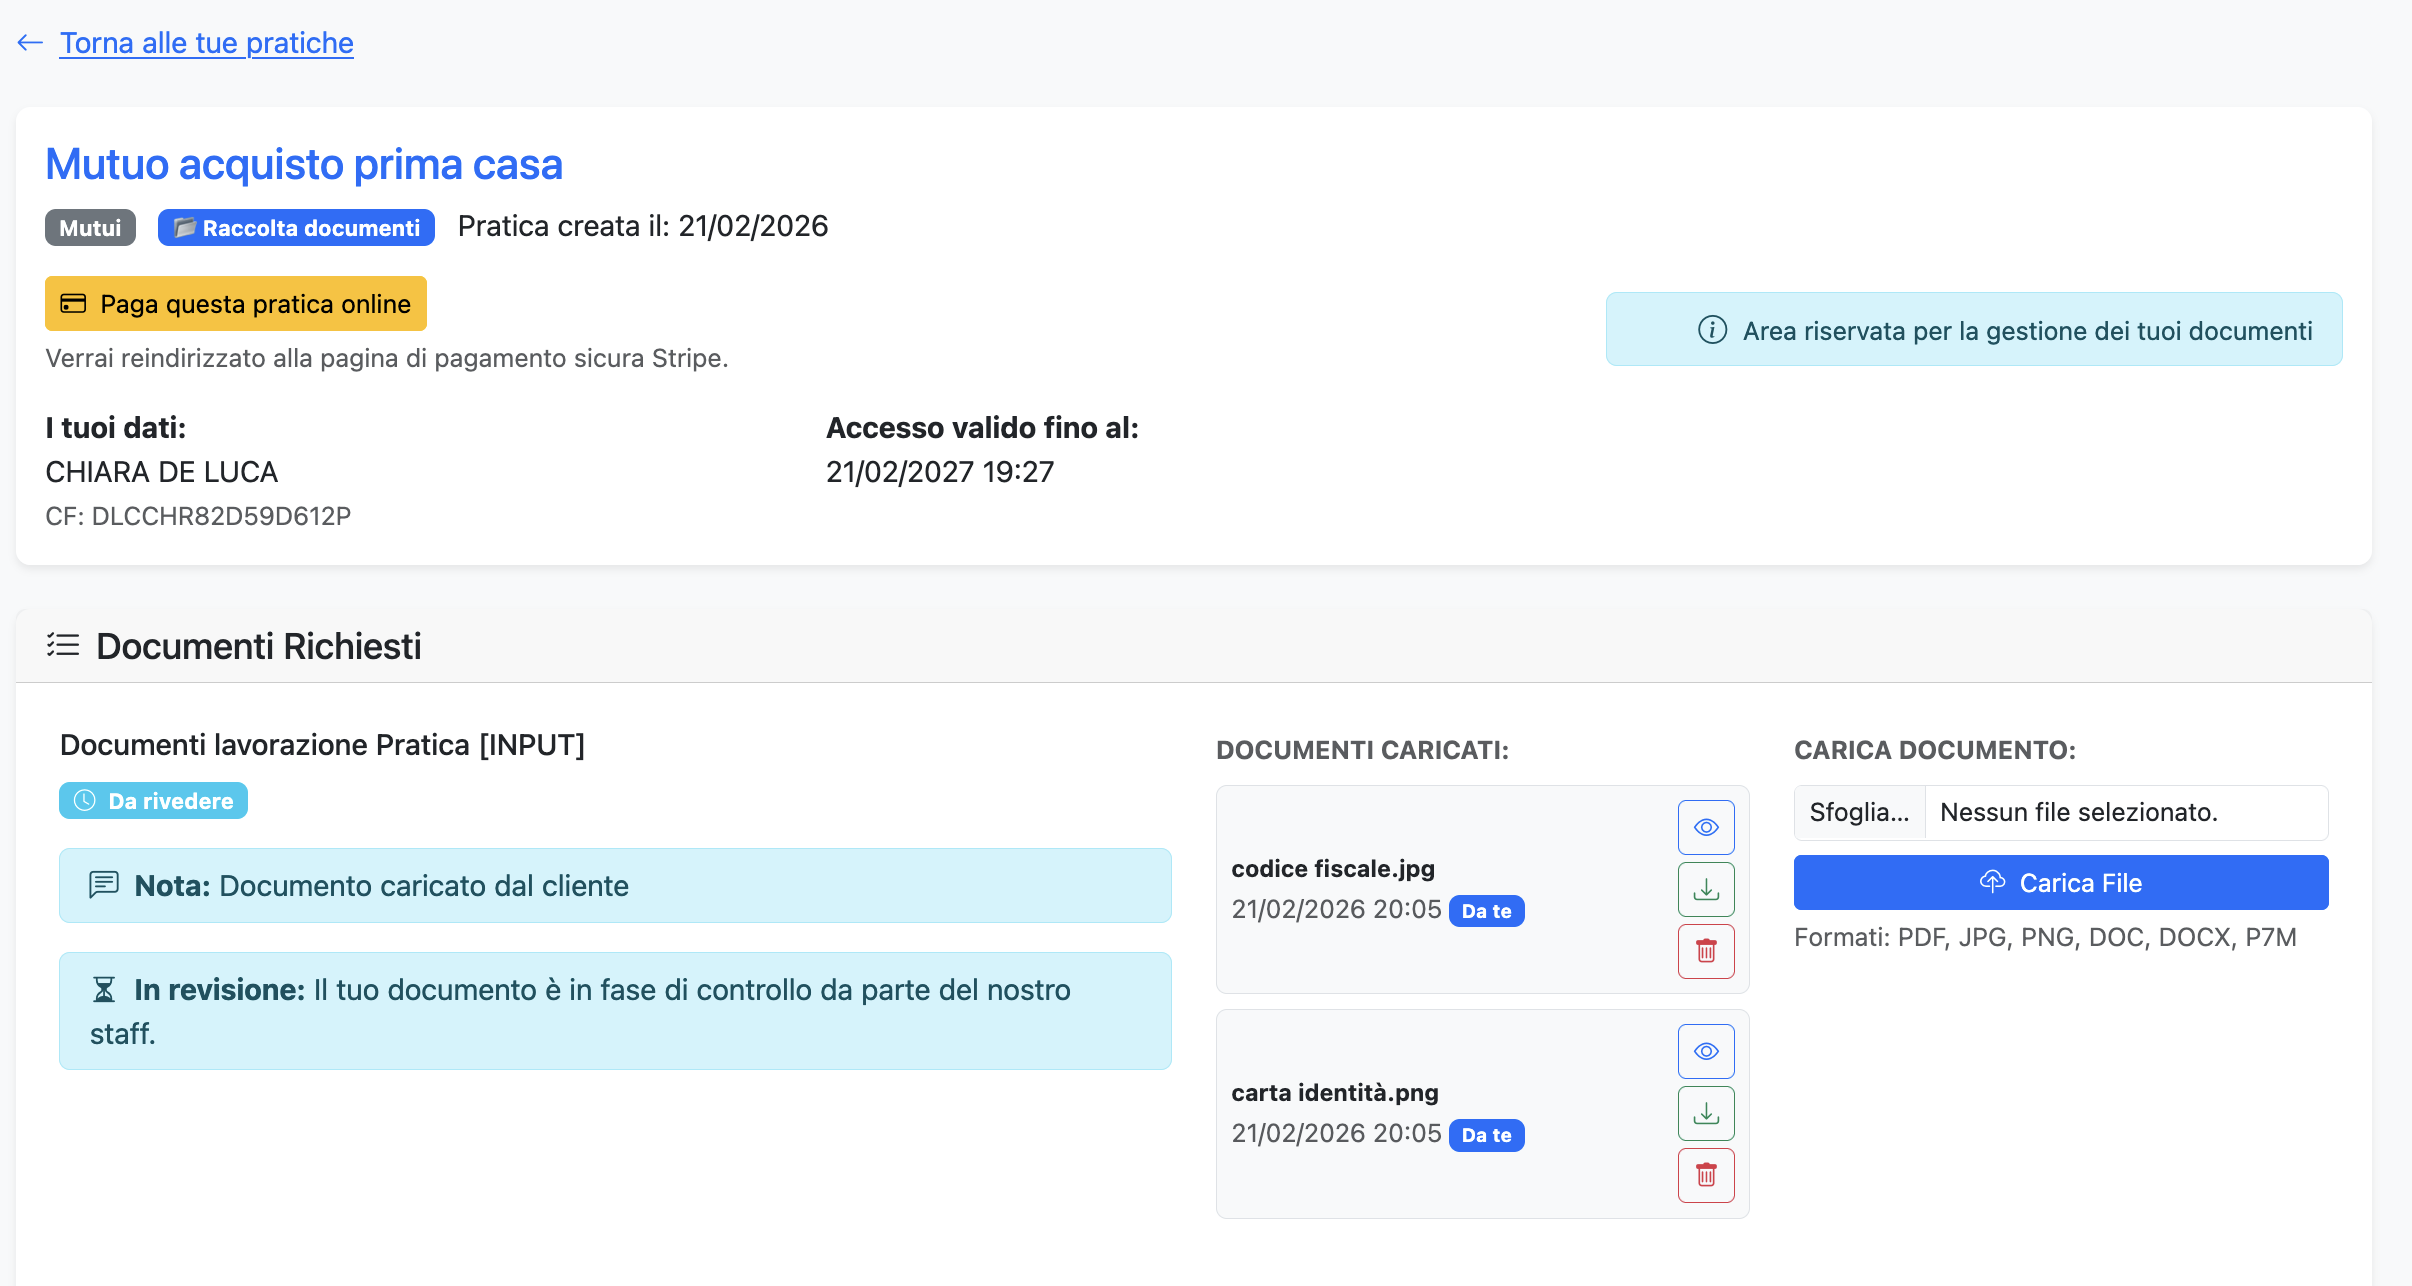Screen dimensions: 2412x1286
Task: Click the folder icon in the Raccolta documenti badge
Action: pyautogui.click(x=185, y=227)
